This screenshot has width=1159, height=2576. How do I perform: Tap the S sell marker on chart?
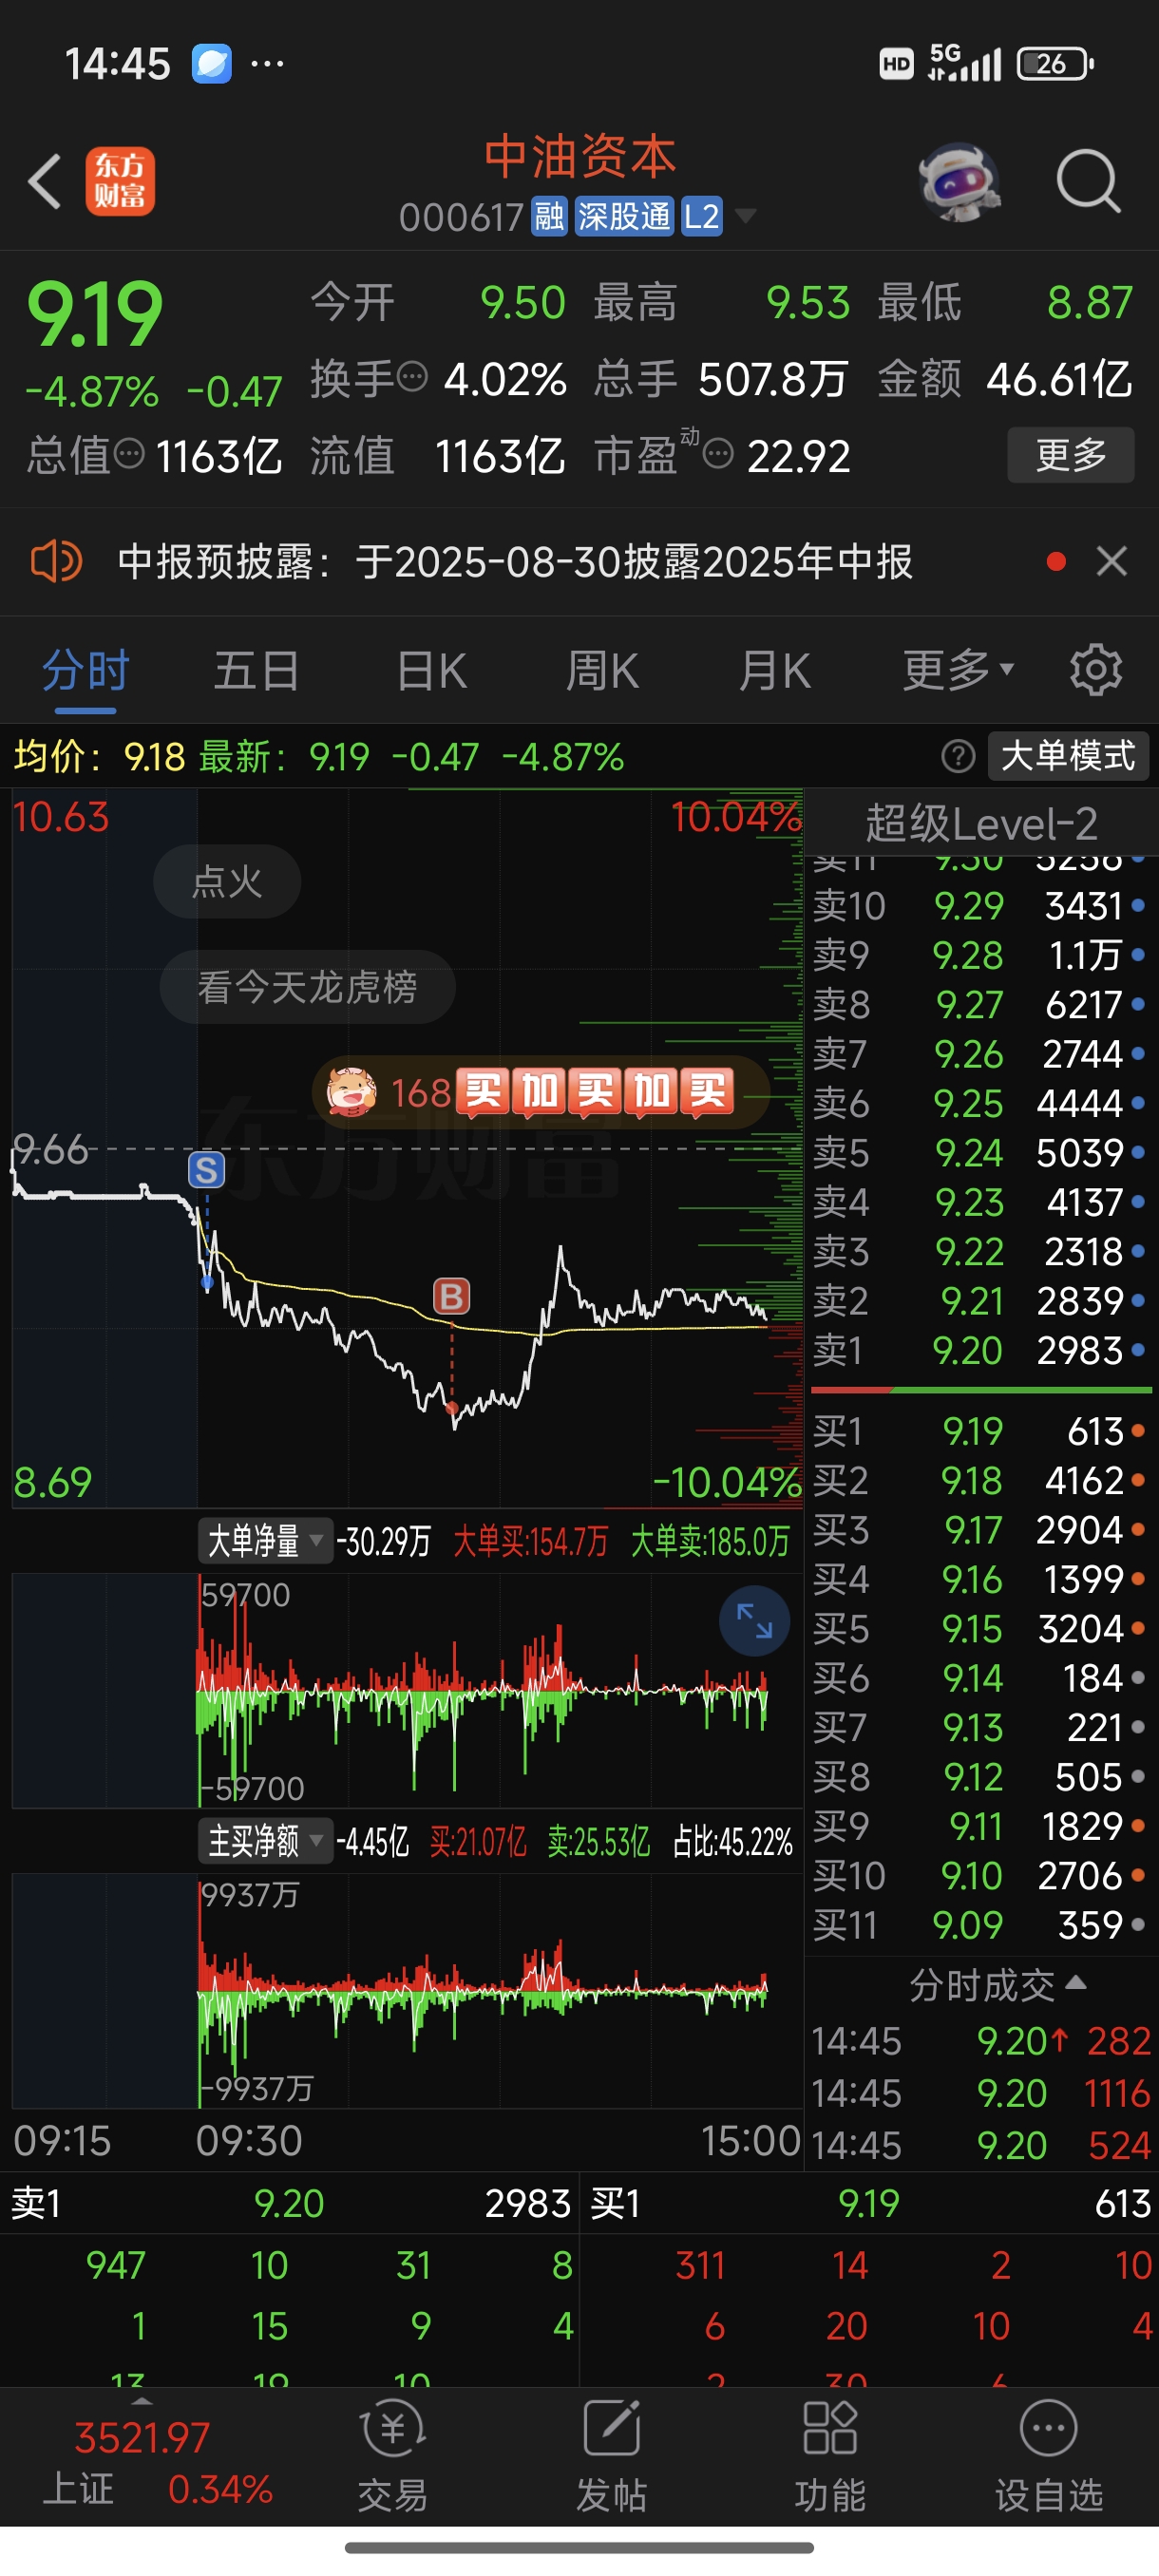[x=207, y=1169]
